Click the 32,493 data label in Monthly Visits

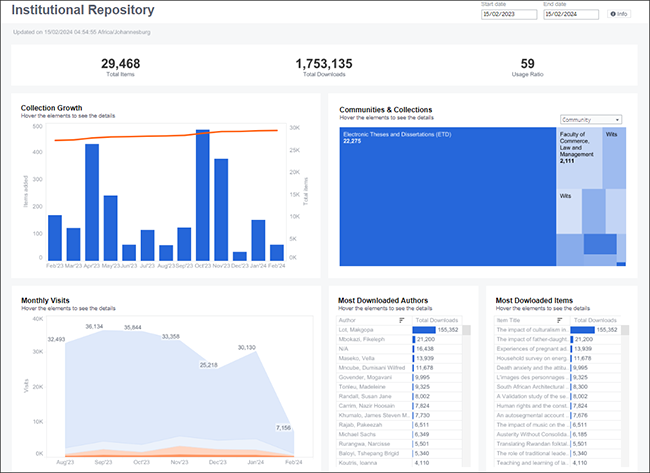point(56,339)
